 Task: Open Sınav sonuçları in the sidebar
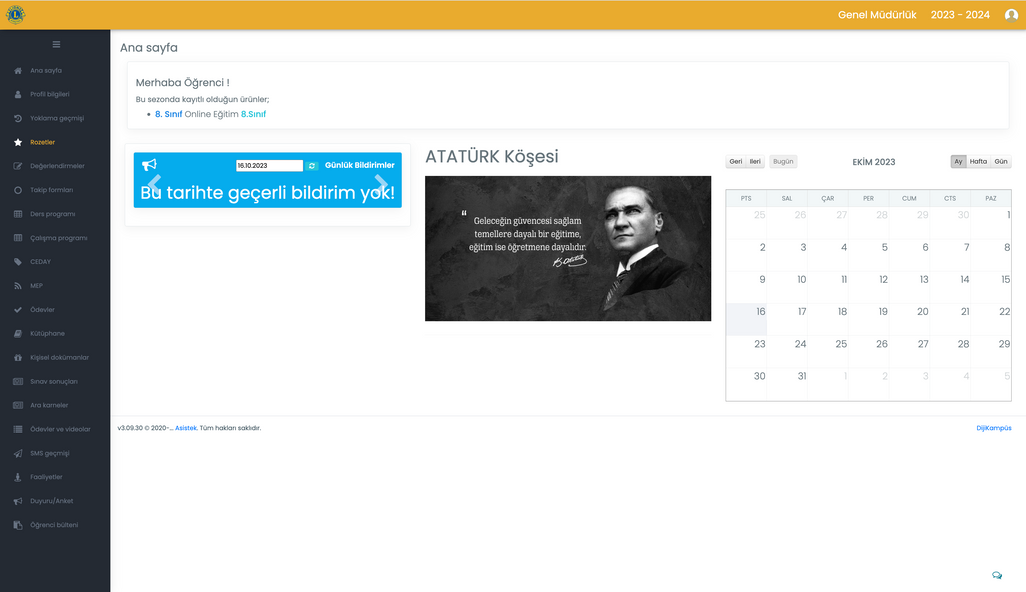(53, 381)
